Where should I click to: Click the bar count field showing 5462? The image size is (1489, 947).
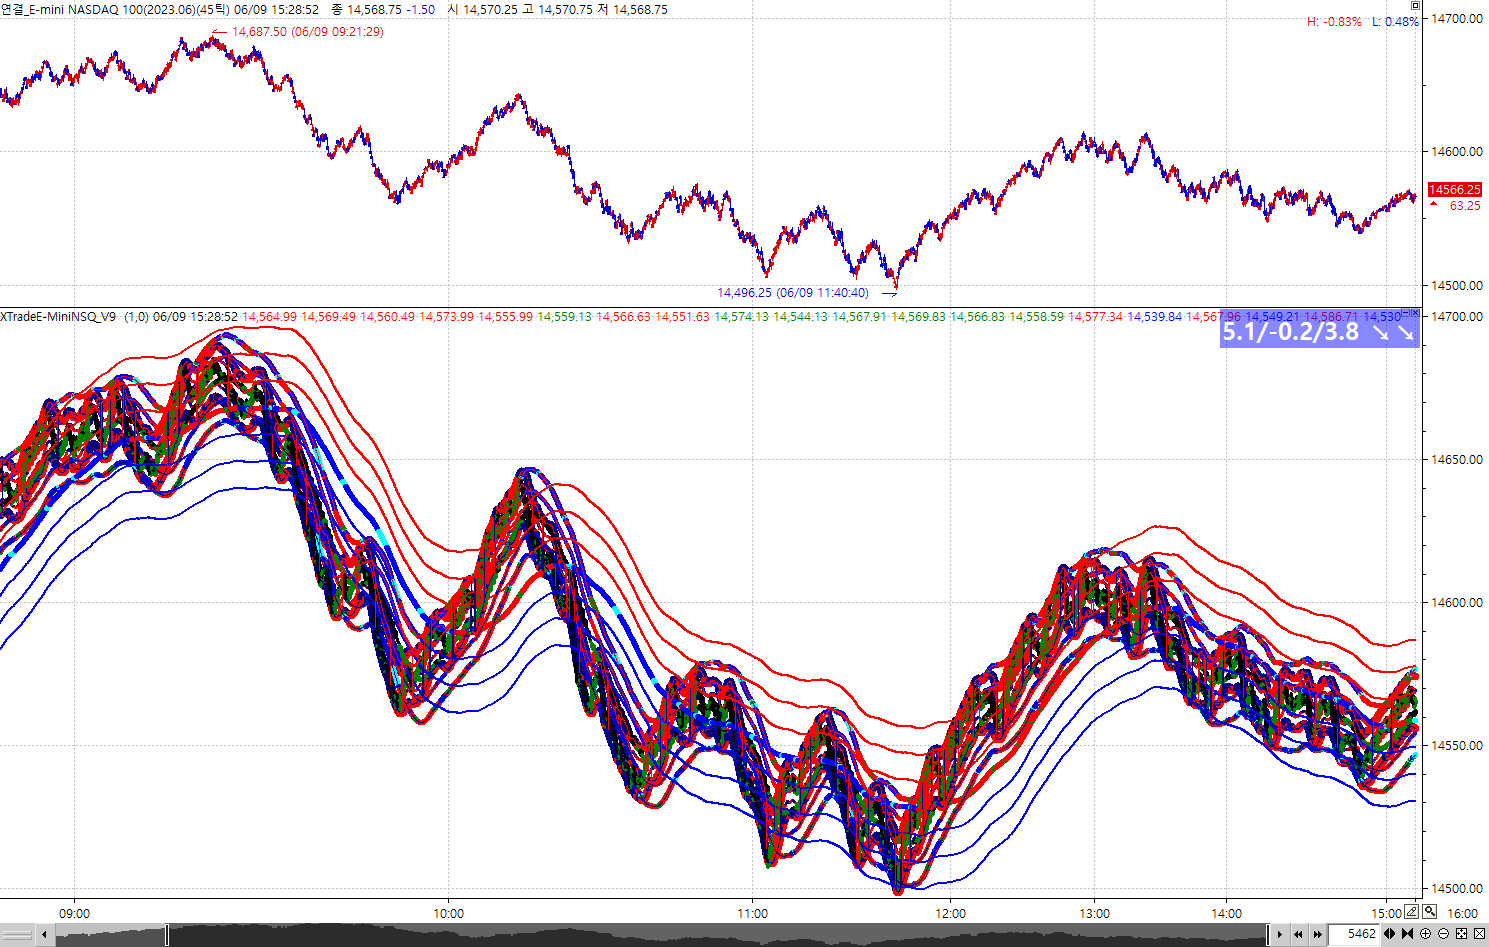coord(1355,934)
